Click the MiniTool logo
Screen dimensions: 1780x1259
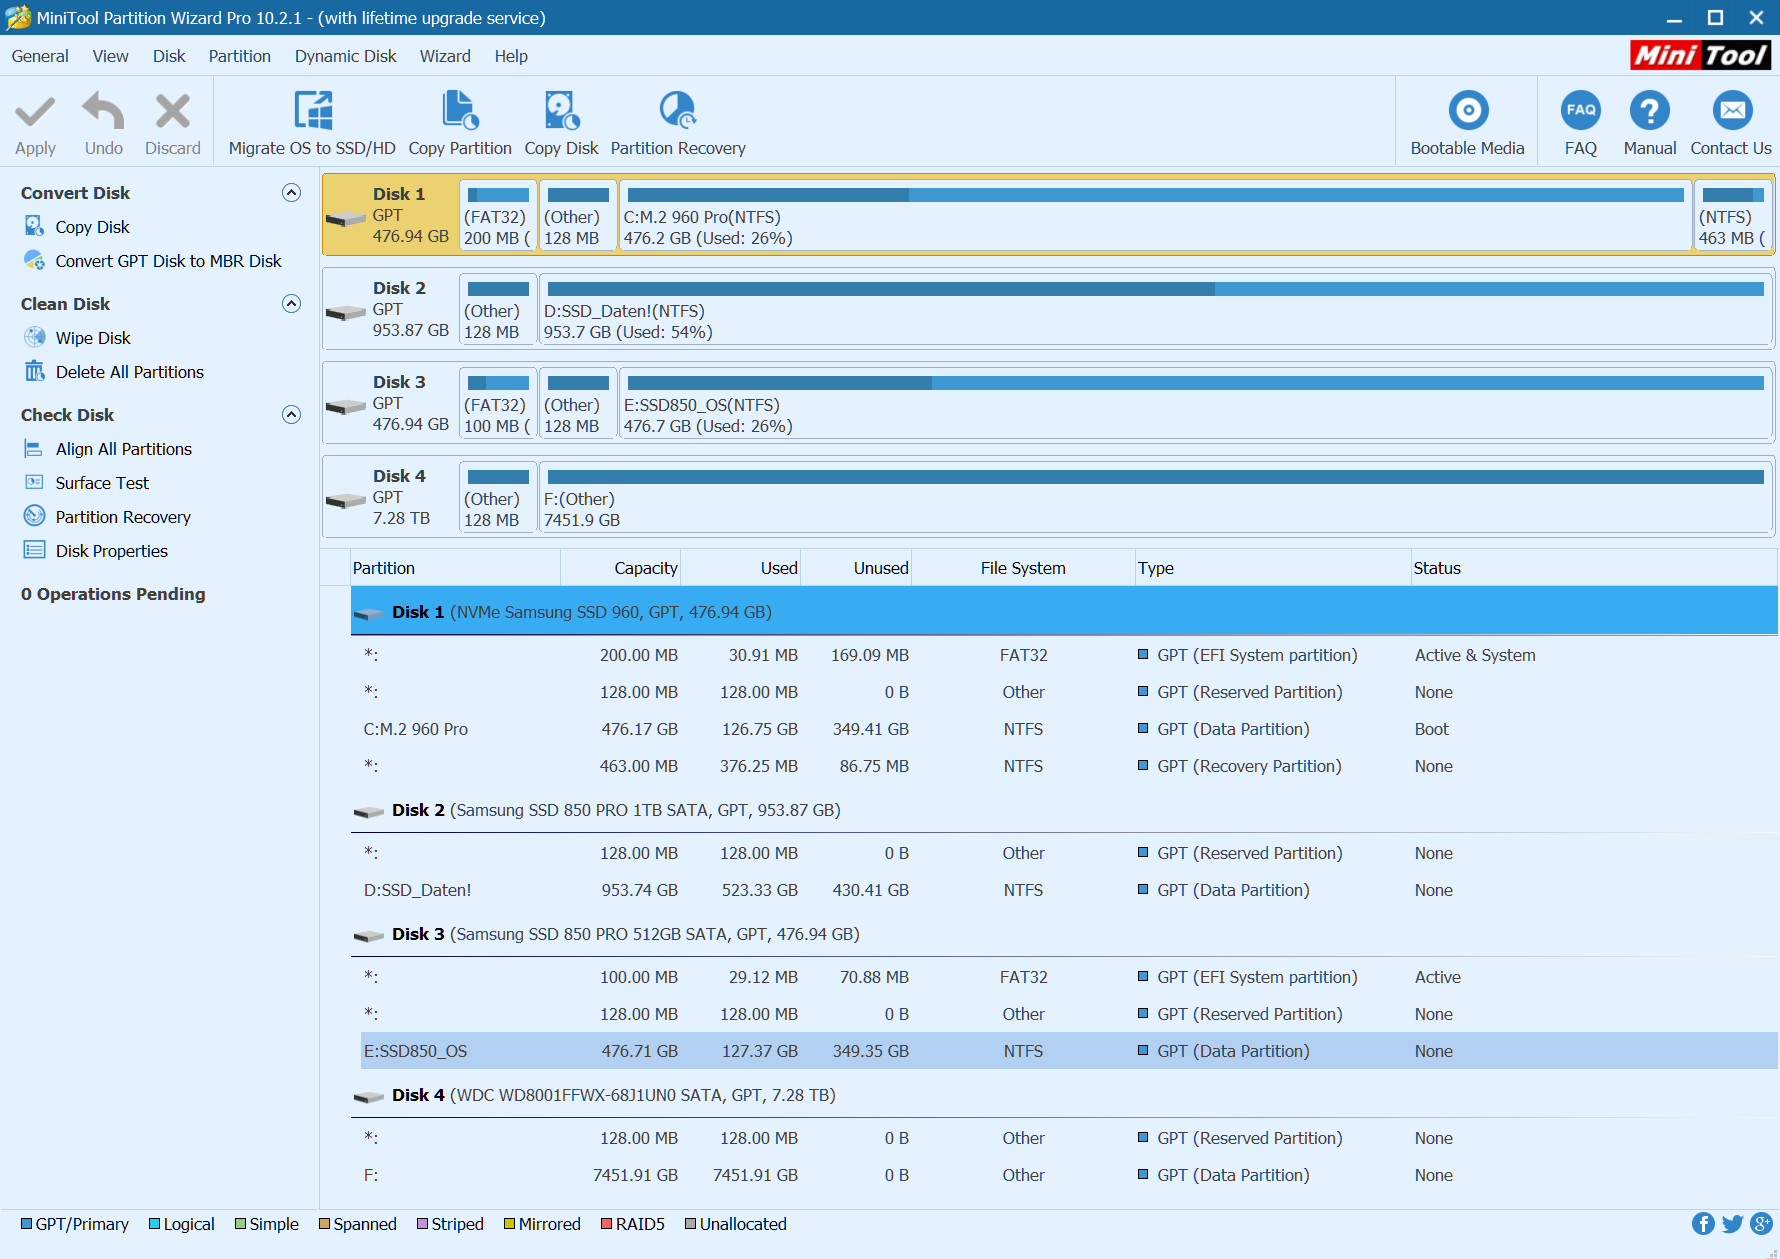[x=1701, y=55]
